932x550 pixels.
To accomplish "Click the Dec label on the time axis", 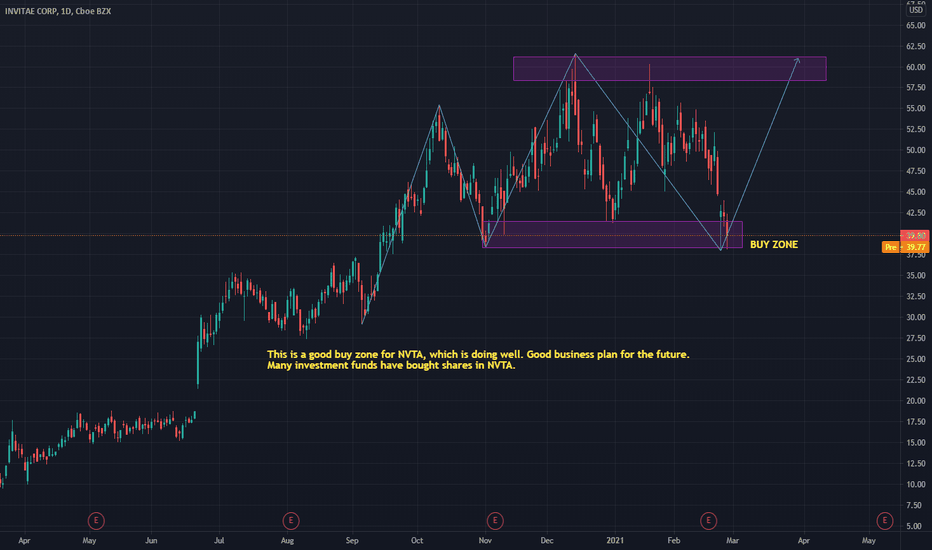I will [x=547, y=540].
